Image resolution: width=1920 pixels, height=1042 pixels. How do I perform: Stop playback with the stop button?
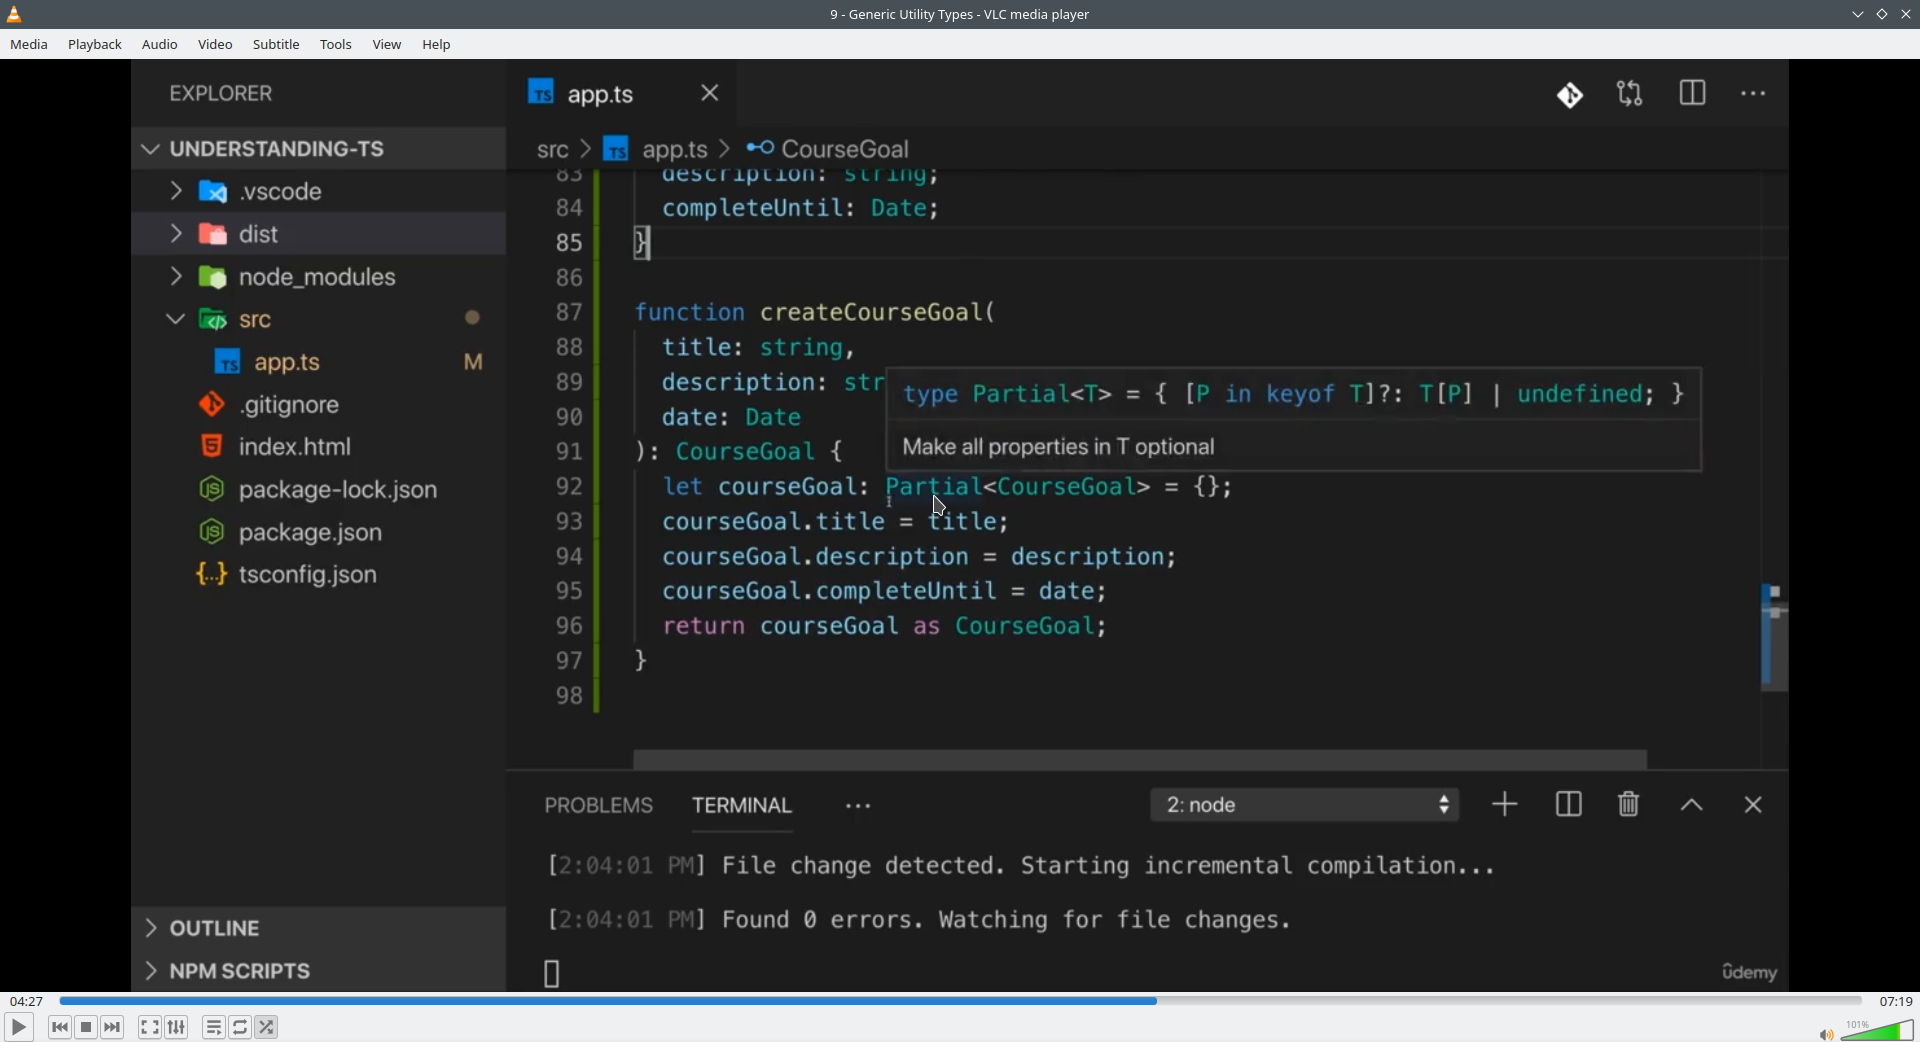pos(87,1027)
